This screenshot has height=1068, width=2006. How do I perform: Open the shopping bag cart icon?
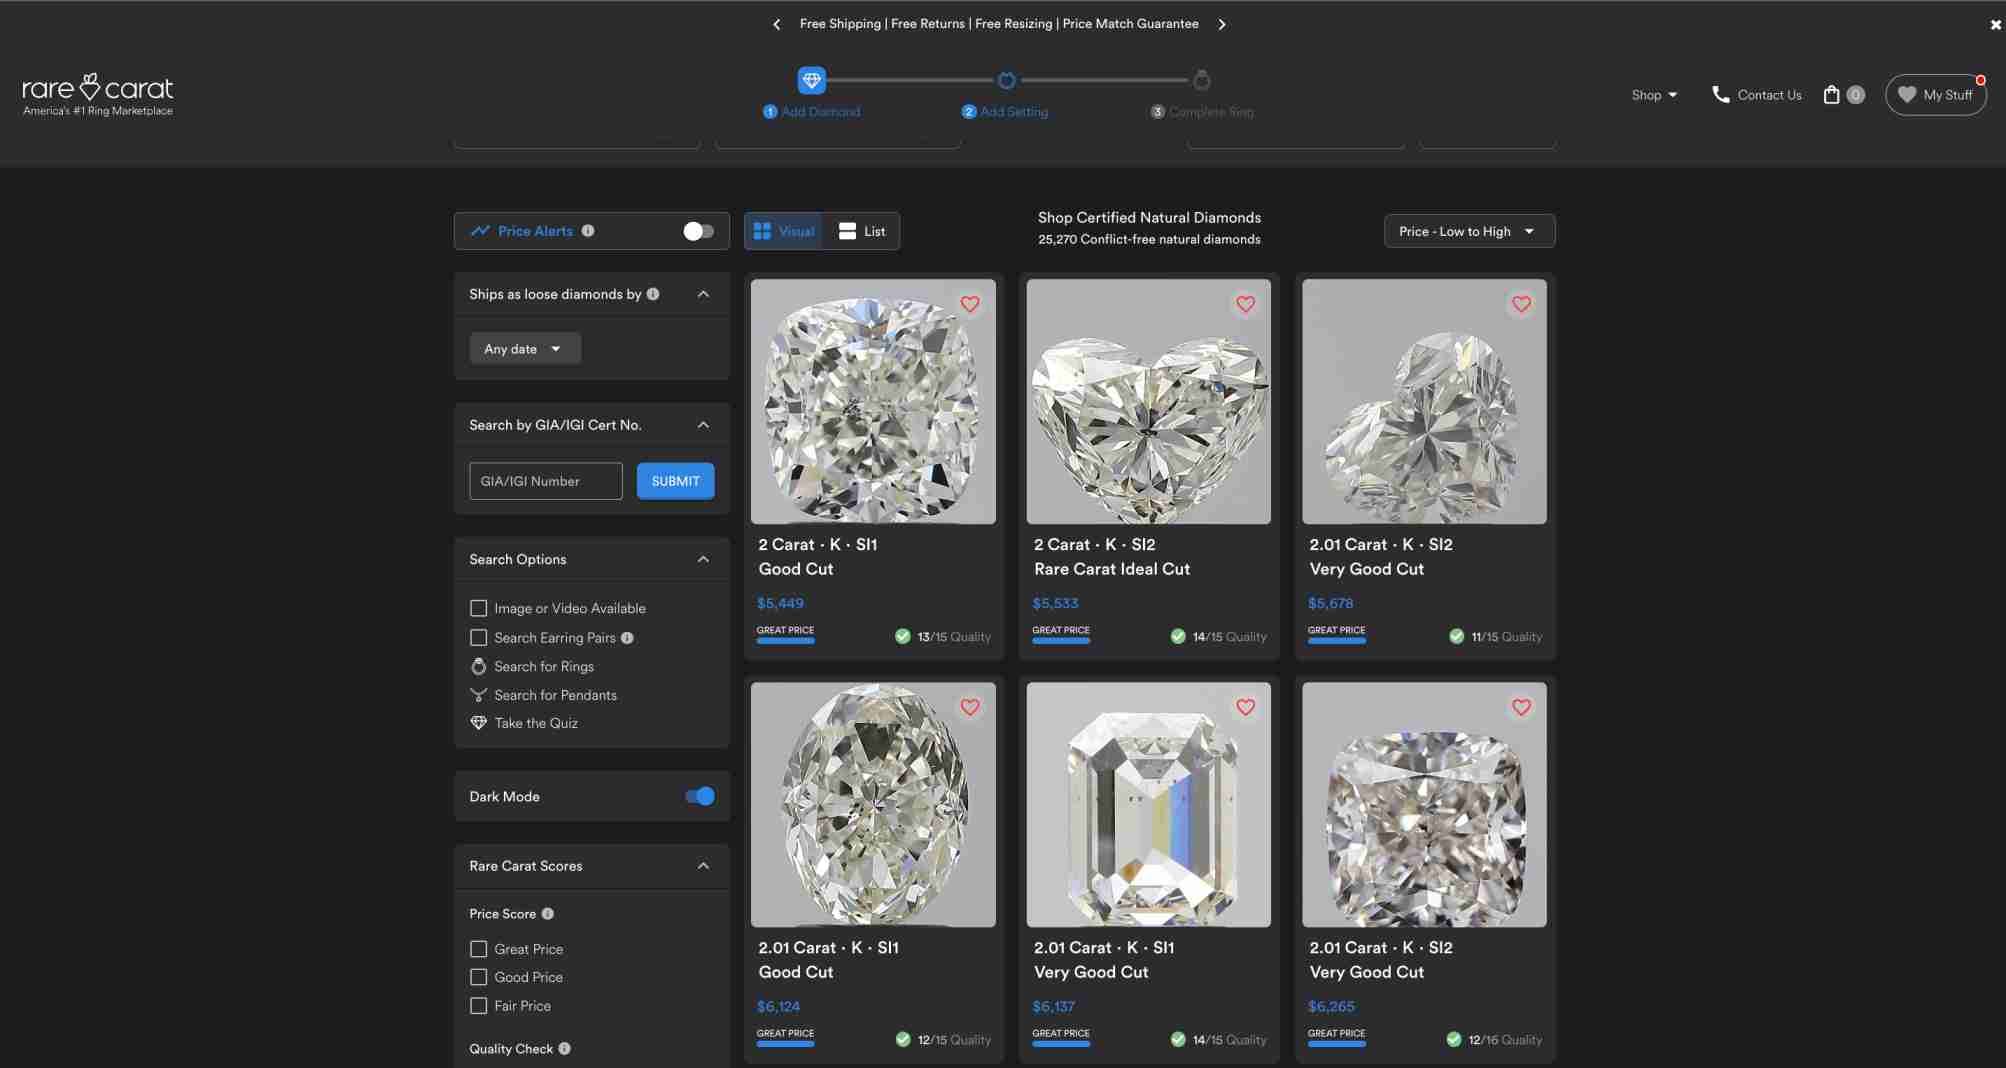[1831, 95]
